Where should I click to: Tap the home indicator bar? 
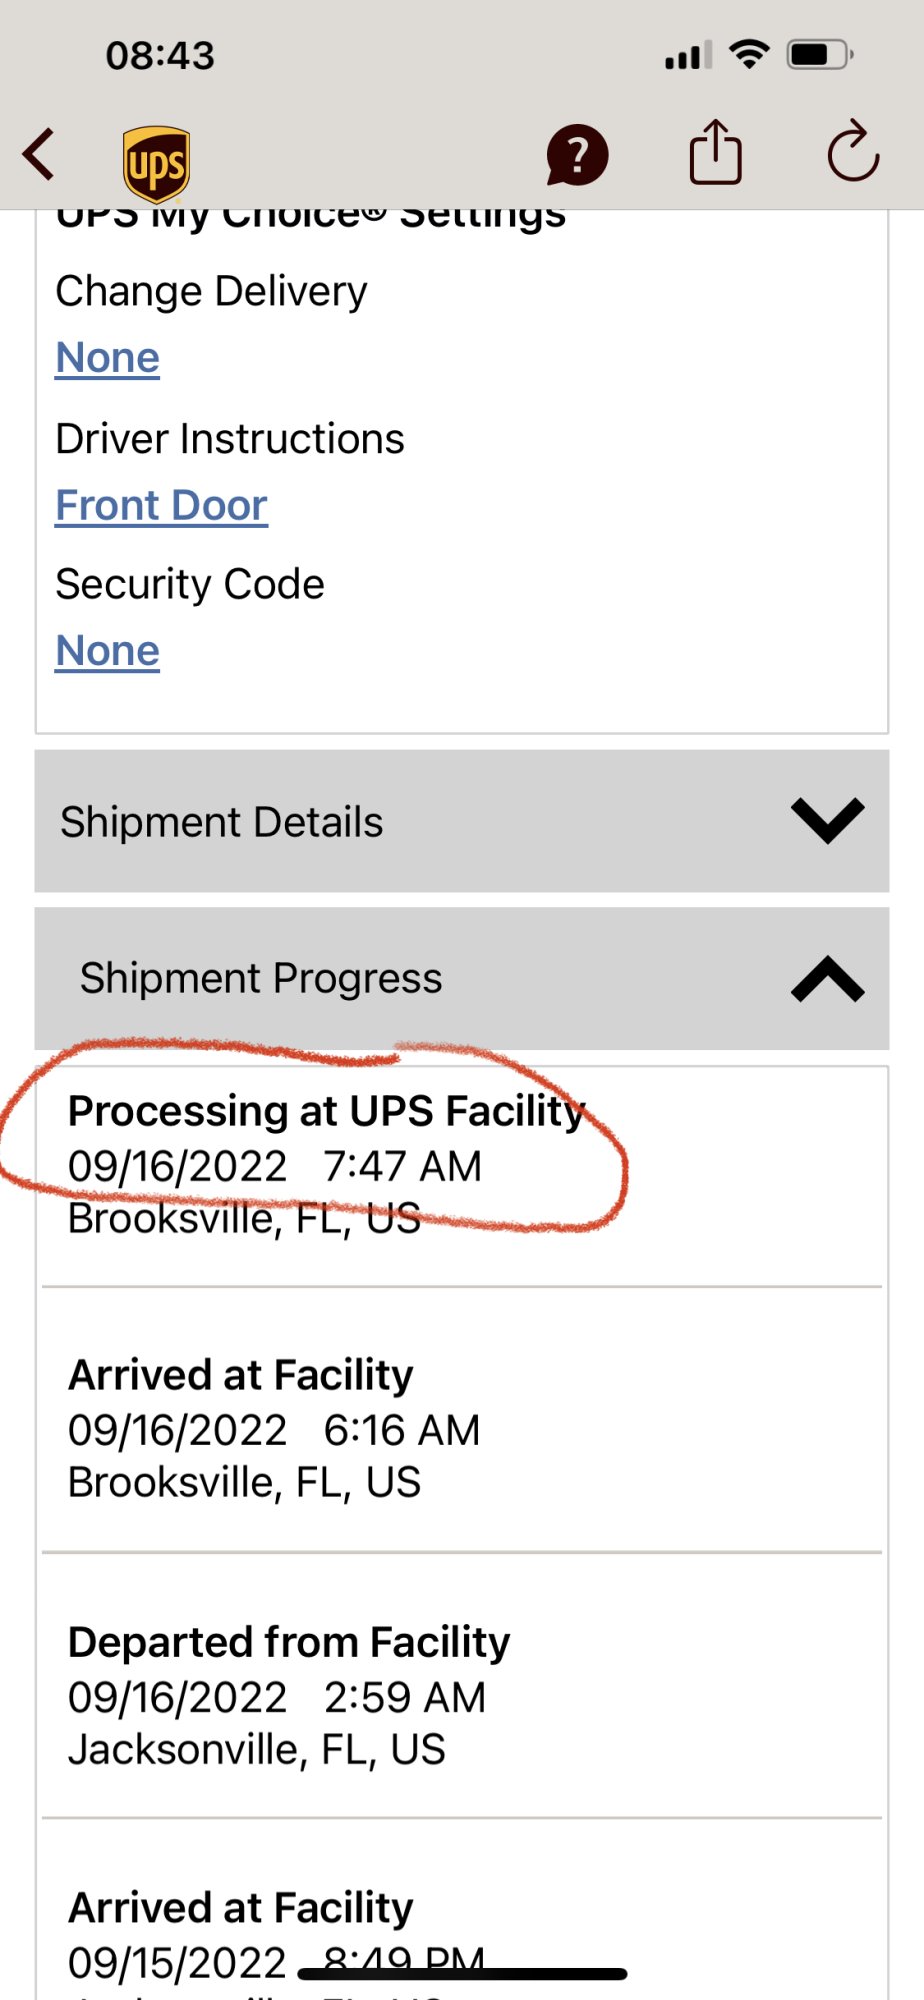[x=462, y=1974]
